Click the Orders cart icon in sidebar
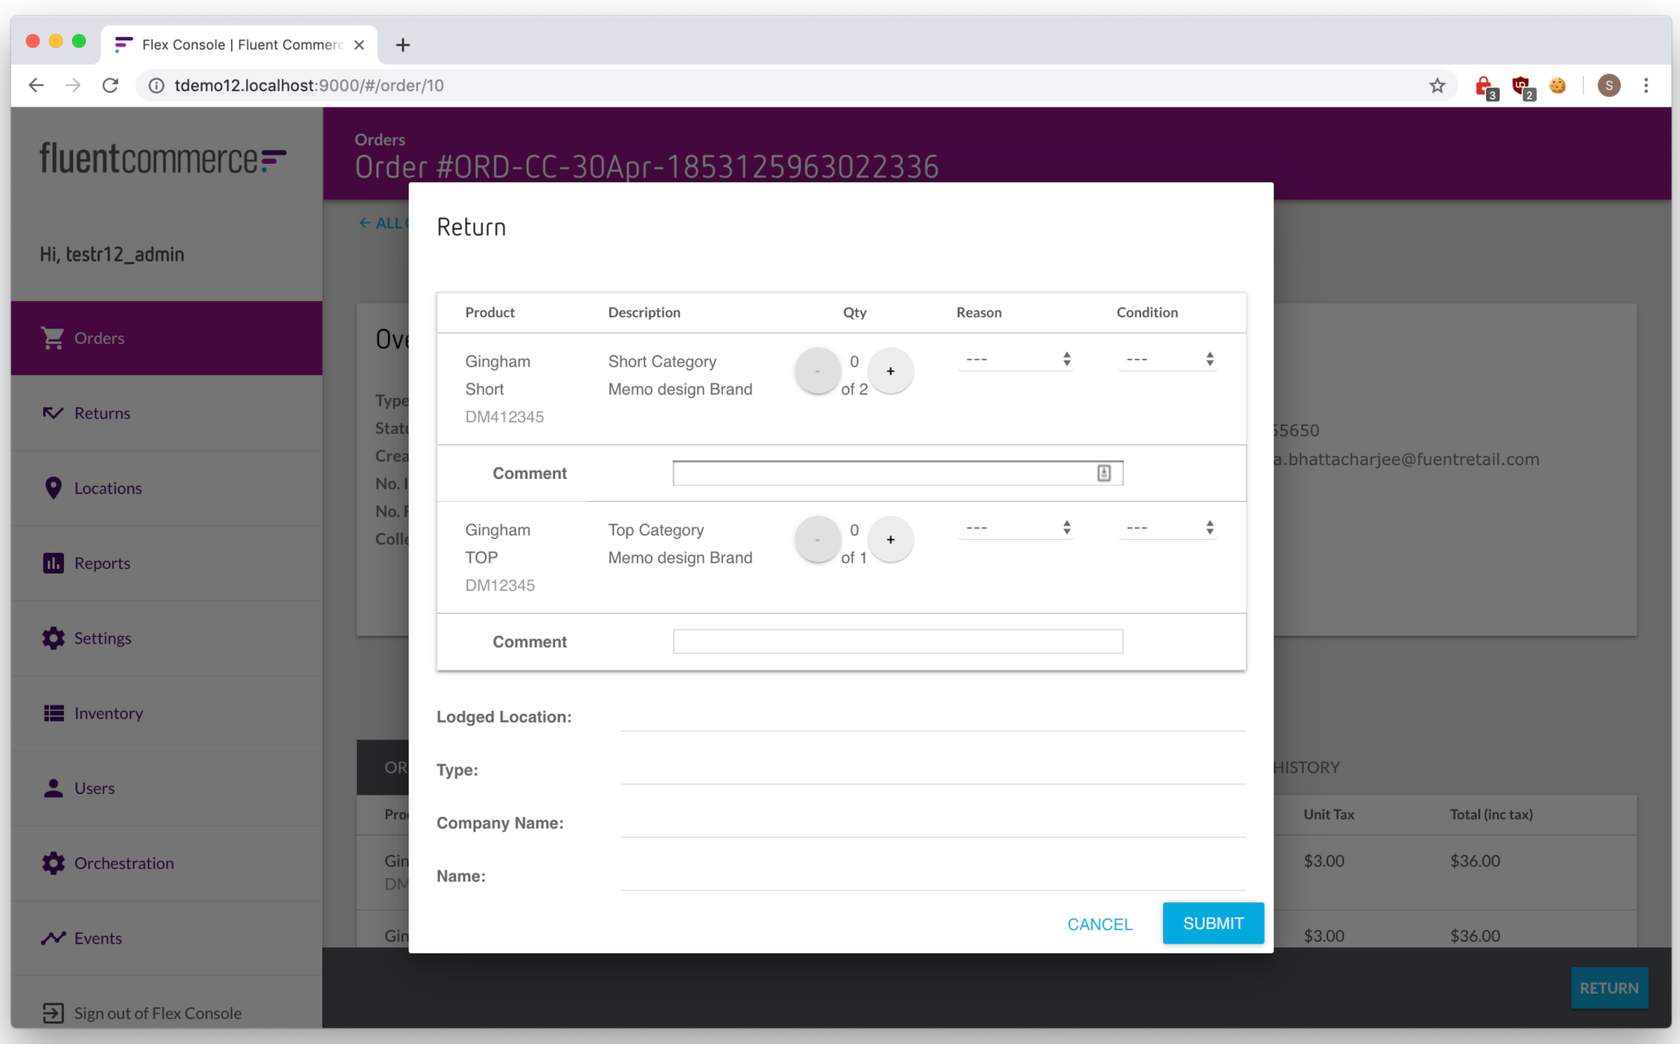Screen dimensions: 1680x1044 (x=53, y=338)
